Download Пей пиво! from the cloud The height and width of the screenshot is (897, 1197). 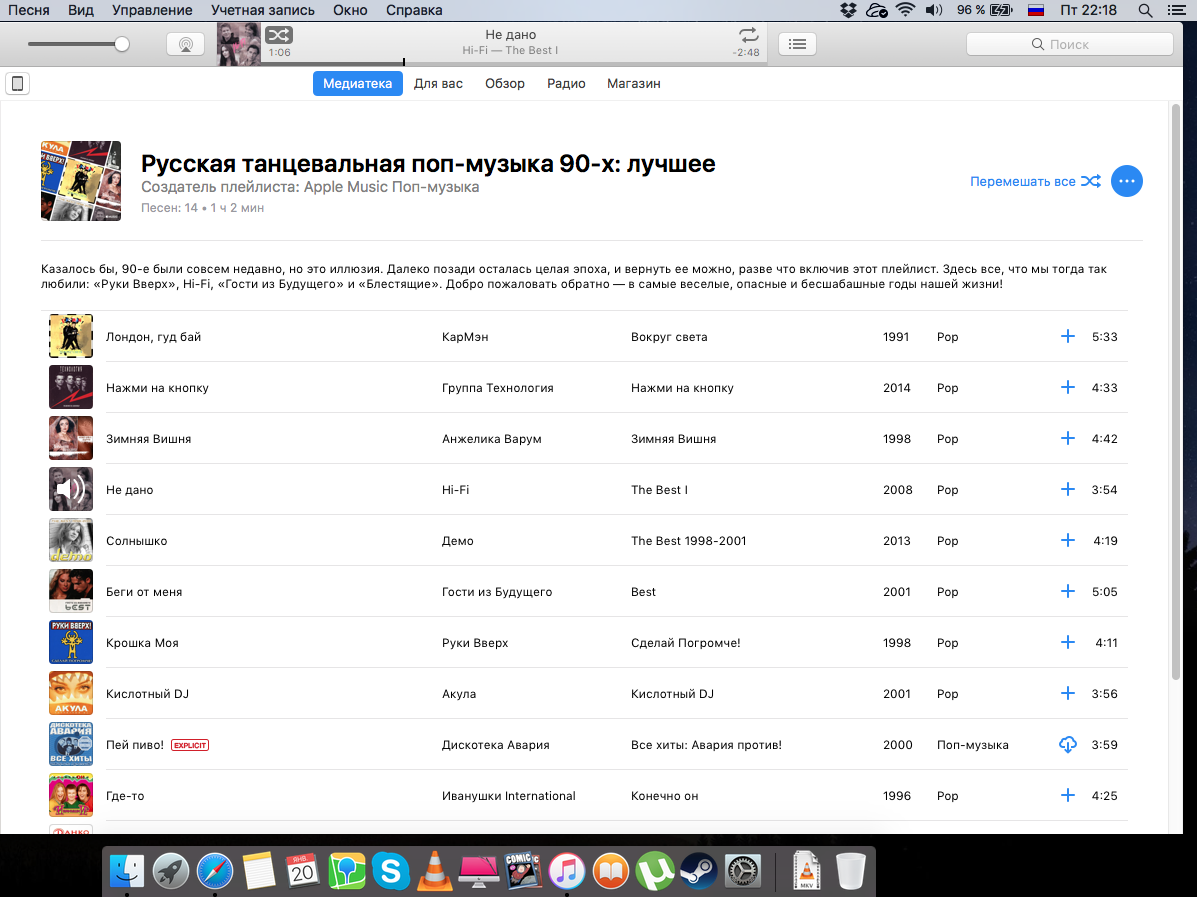point(1067,744)
